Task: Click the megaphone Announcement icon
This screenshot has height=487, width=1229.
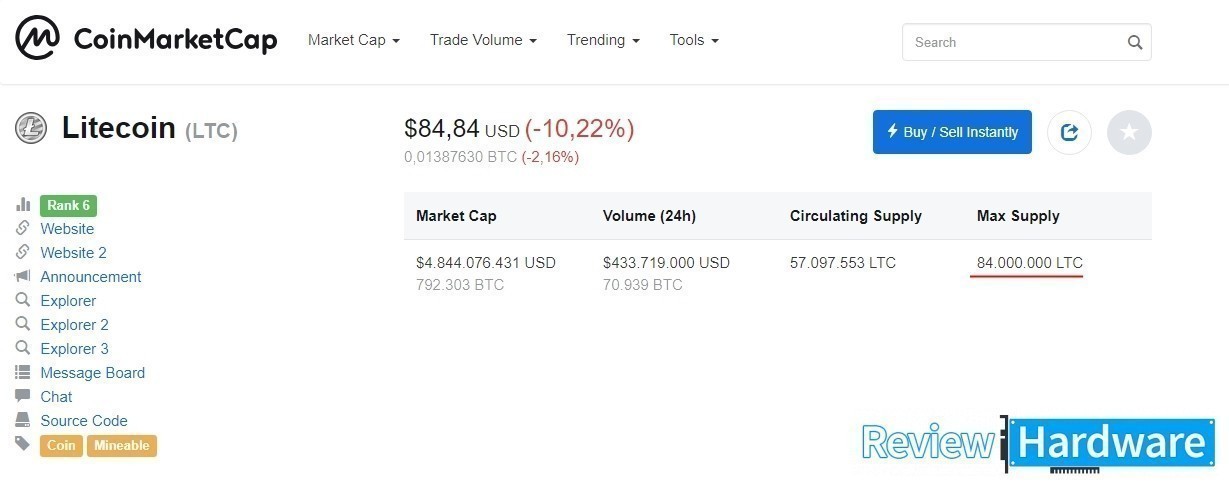Action: coord(23,277)
